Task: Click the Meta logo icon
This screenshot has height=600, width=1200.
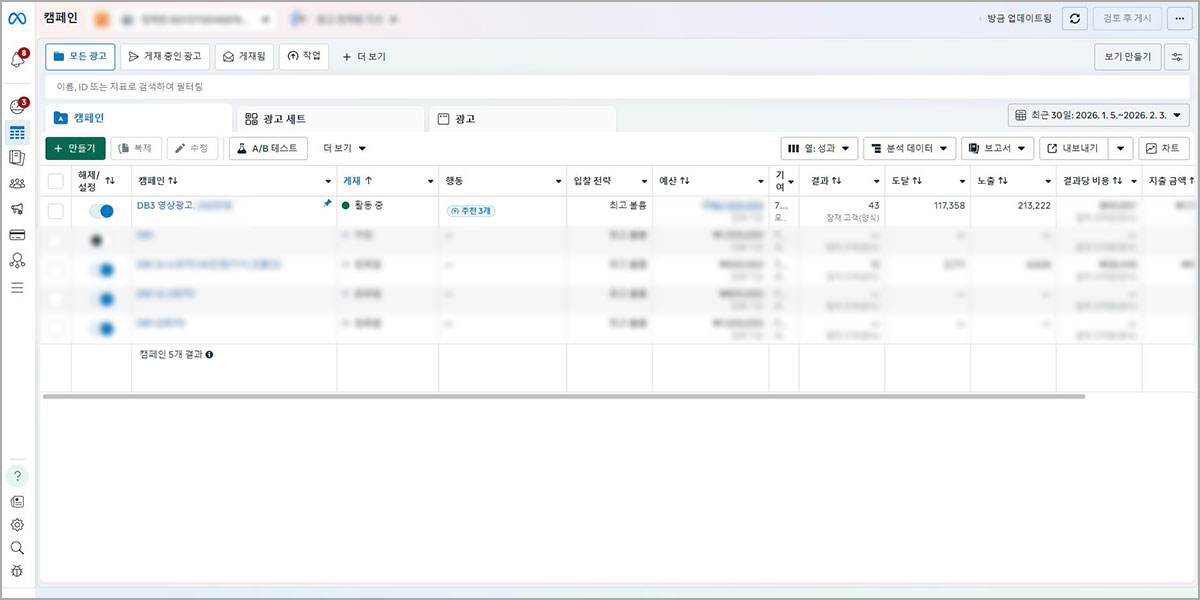Action: tap(17, 18)
